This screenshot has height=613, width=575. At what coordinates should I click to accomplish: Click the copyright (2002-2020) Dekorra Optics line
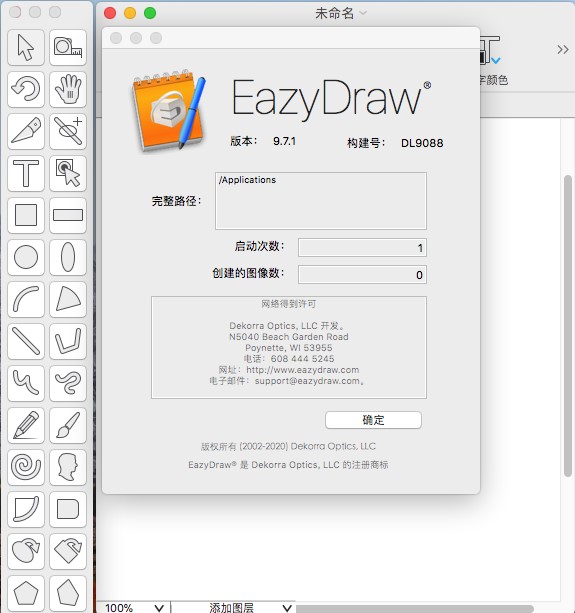[288, 446]
